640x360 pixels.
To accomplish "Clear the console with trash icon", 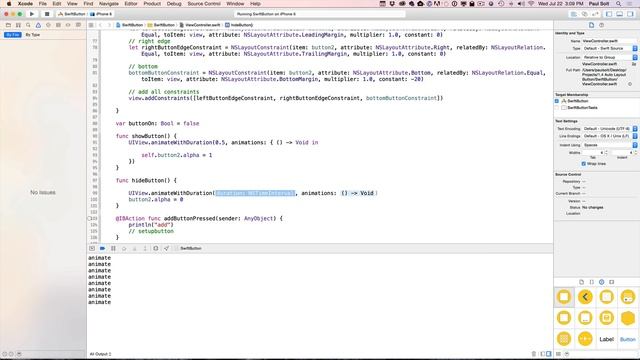I will 533,354.
